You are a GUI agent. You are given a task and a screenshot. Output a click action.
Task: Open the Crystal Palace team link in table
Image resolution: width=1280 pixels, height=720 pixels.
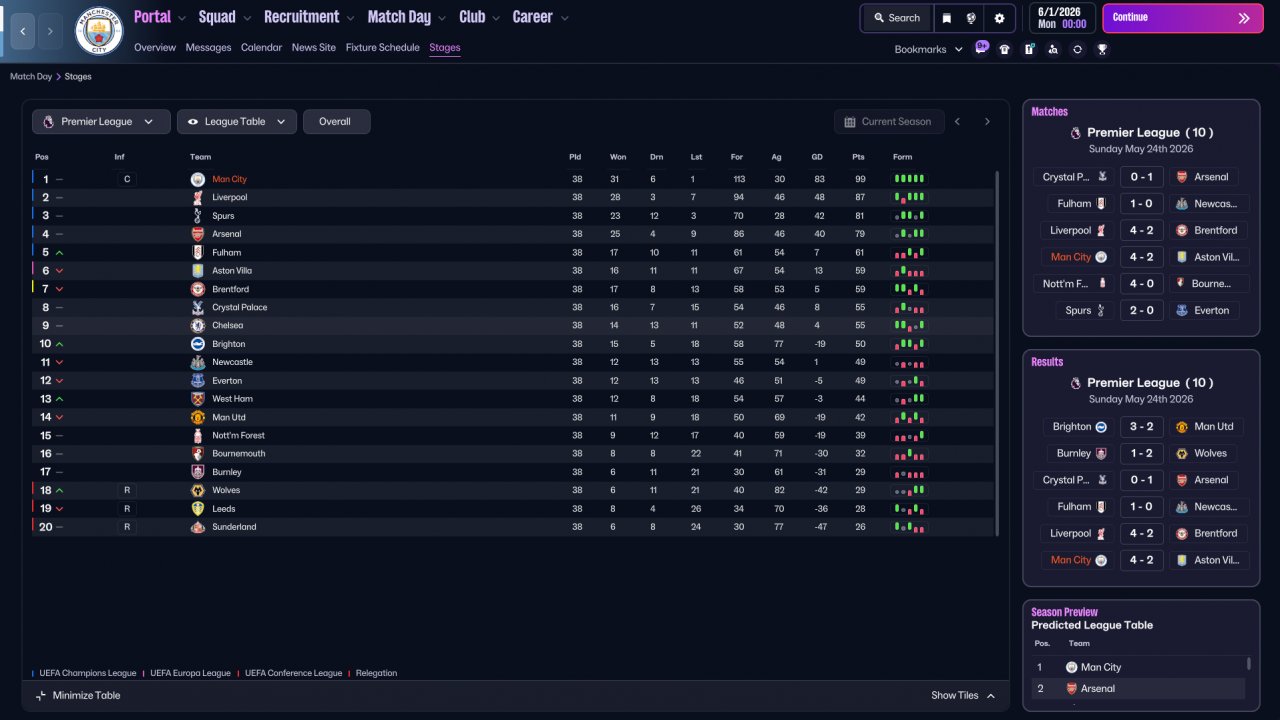240,307
